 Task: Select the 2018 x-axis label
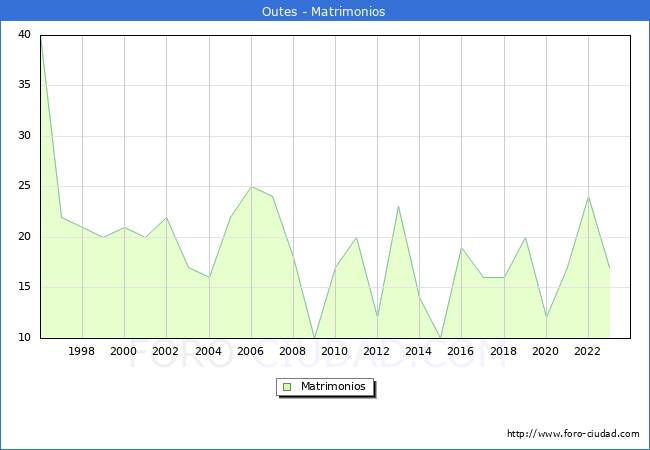point(504,352)
